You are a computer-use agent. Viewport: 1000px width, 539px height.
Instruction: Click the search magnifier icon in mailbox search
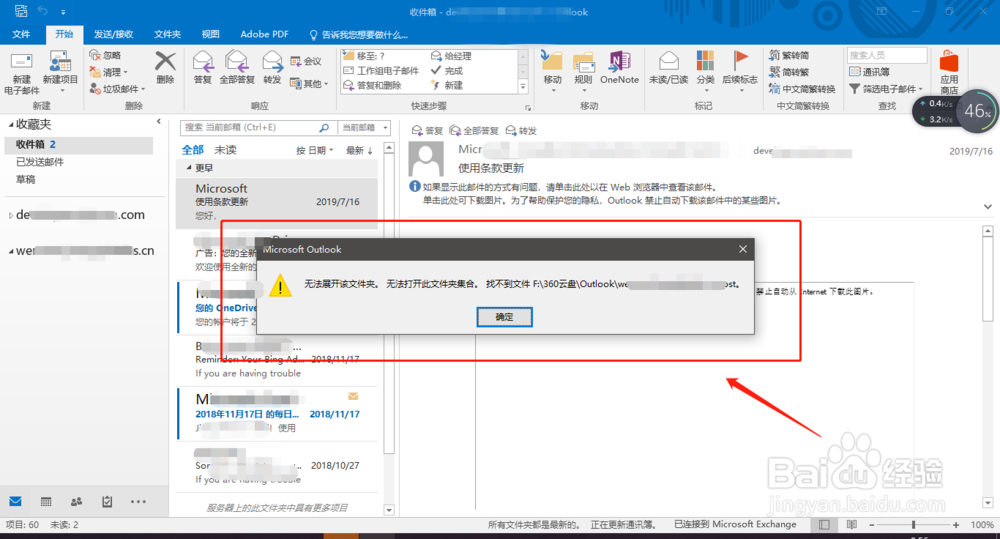[x=324, y=128]
